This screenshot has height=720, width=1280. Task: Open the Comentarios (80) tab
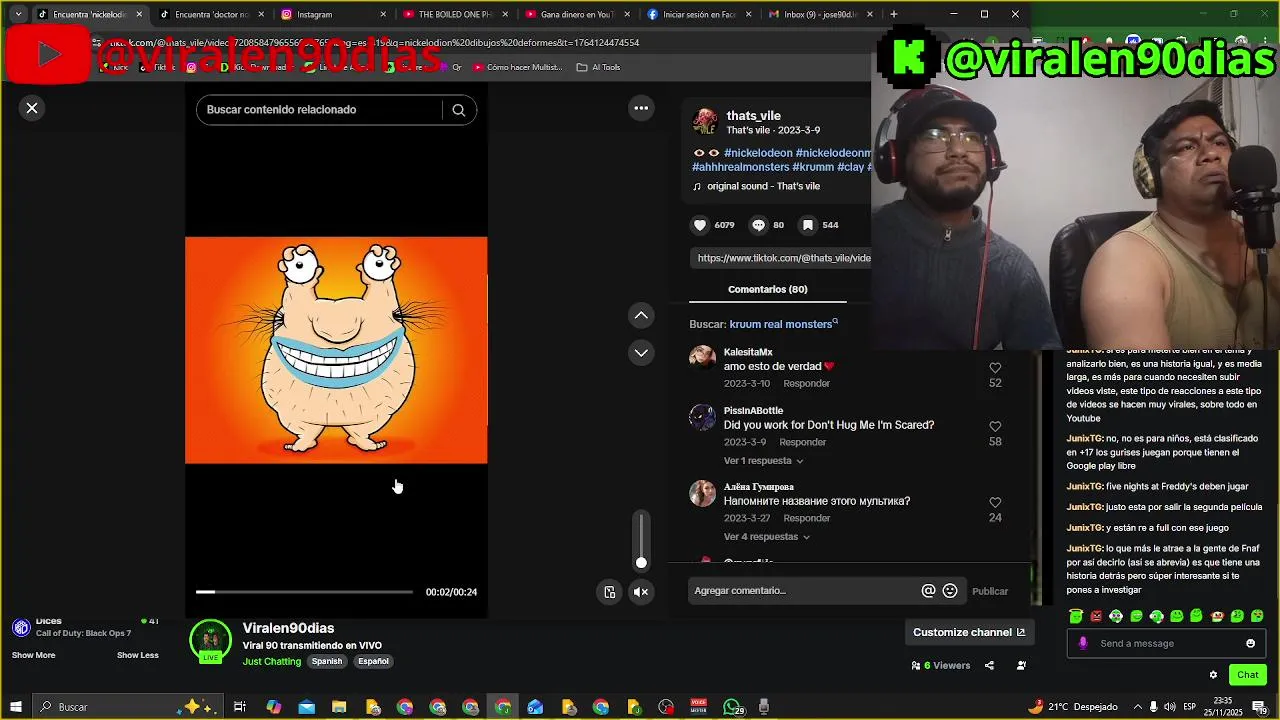768,289
